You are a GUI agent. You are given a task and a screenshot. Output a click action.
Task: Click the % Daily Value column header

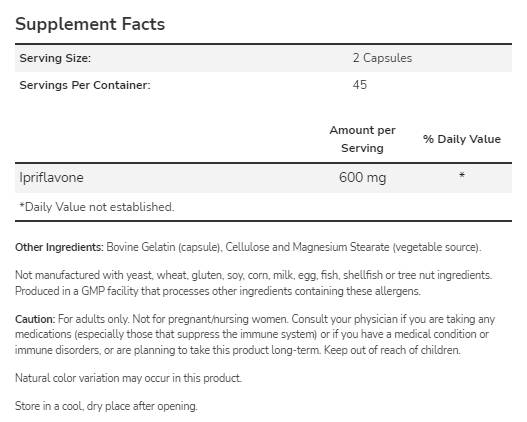pos(462,139)
